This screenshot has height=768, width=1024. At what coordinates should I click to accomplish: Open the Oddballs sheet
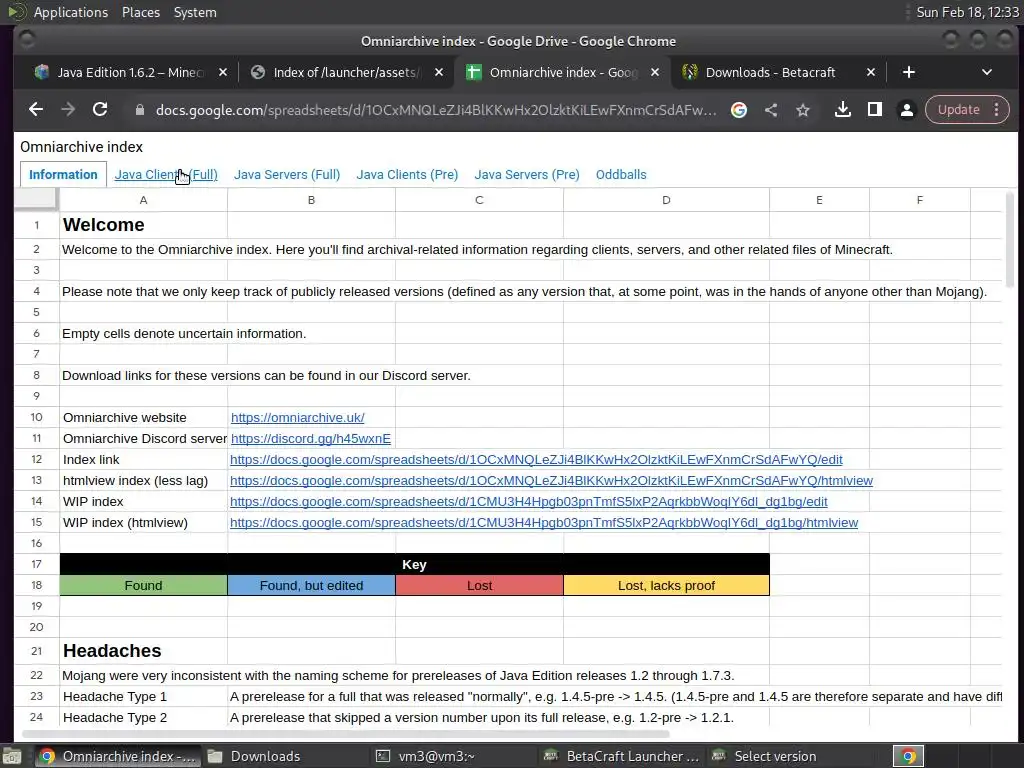[620, 174]
